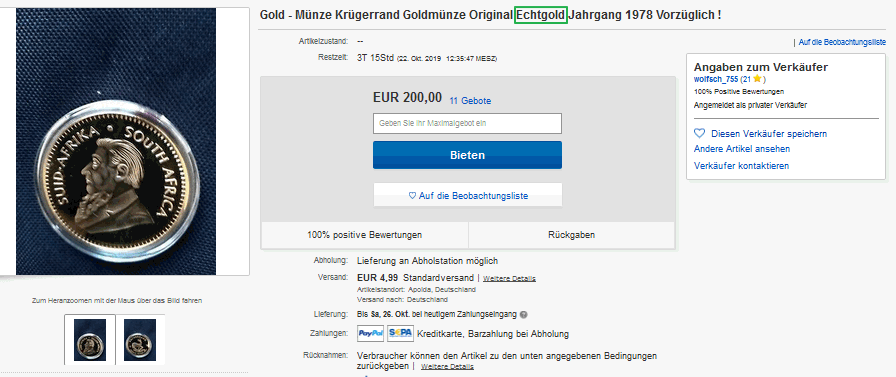896x377 pixels.
Task: Click the Maximalgebot bid input field
Action: pos(467,123)
